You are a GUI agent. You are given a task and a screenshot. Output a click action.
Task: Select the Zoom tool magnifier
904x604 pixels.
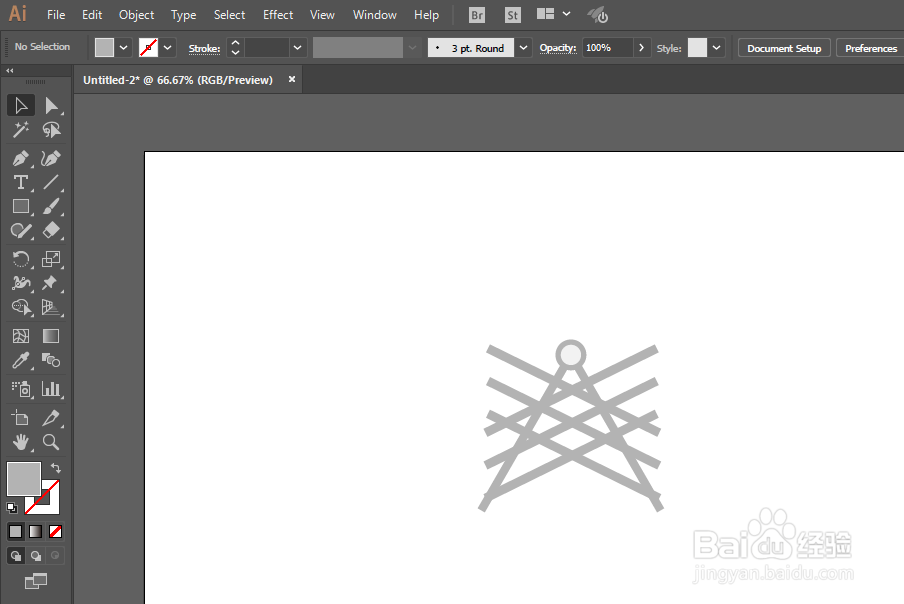click(51, 442)
